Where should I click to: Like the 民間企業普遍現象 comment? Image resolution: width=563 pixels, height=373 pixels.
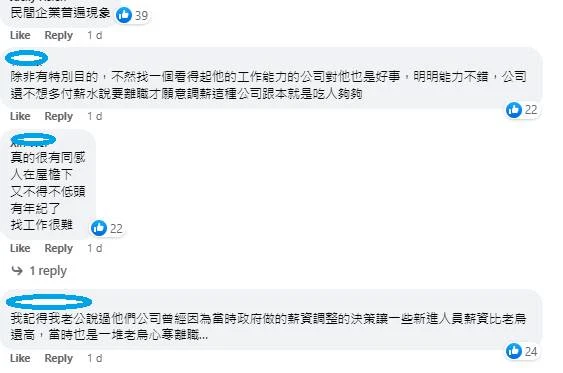(x=20, y=35)
